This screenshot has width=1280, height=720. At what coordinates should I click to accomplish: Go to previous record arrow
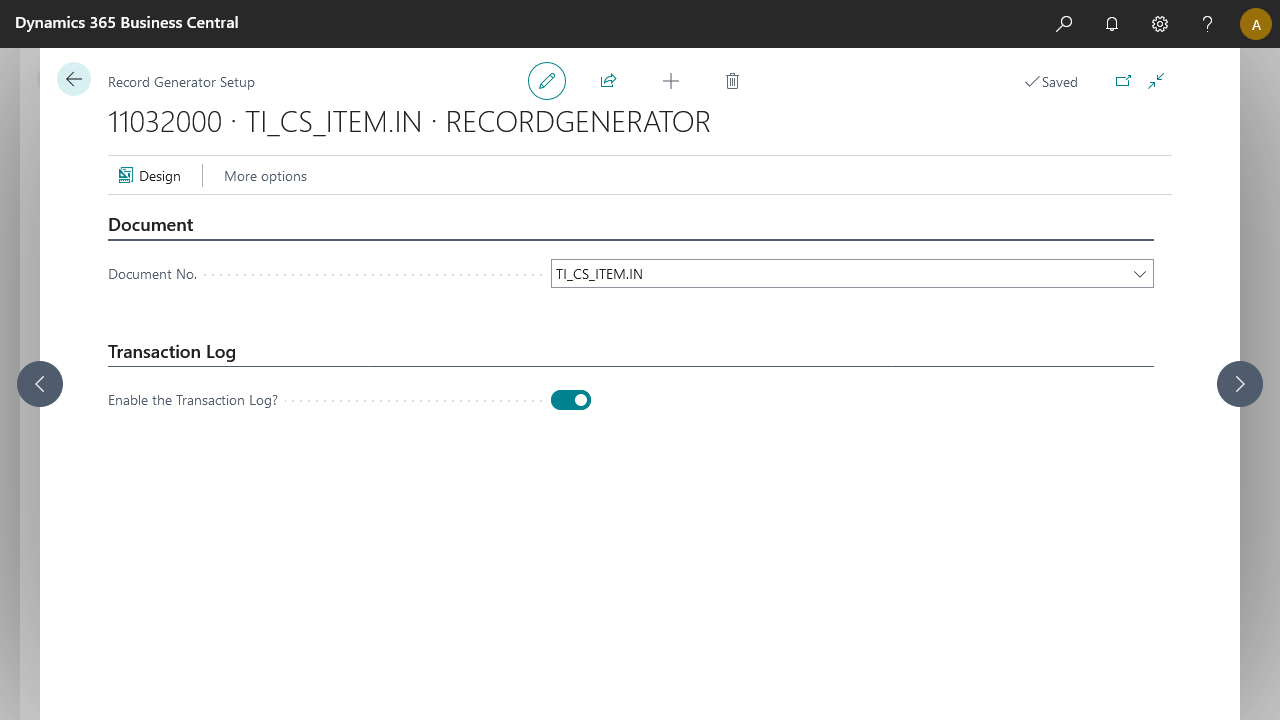pos(40,384)
